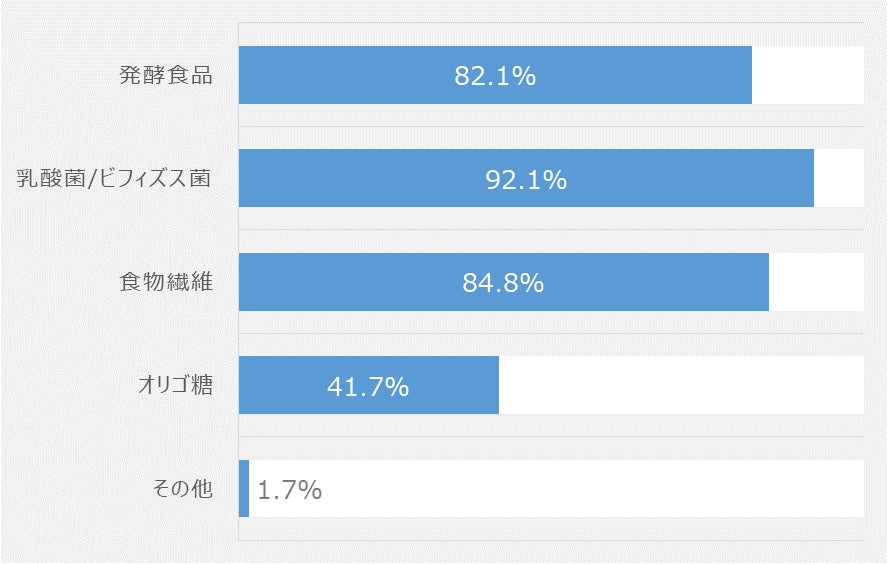Click the 食物繊維 blue bar

(x=503, y=282)
